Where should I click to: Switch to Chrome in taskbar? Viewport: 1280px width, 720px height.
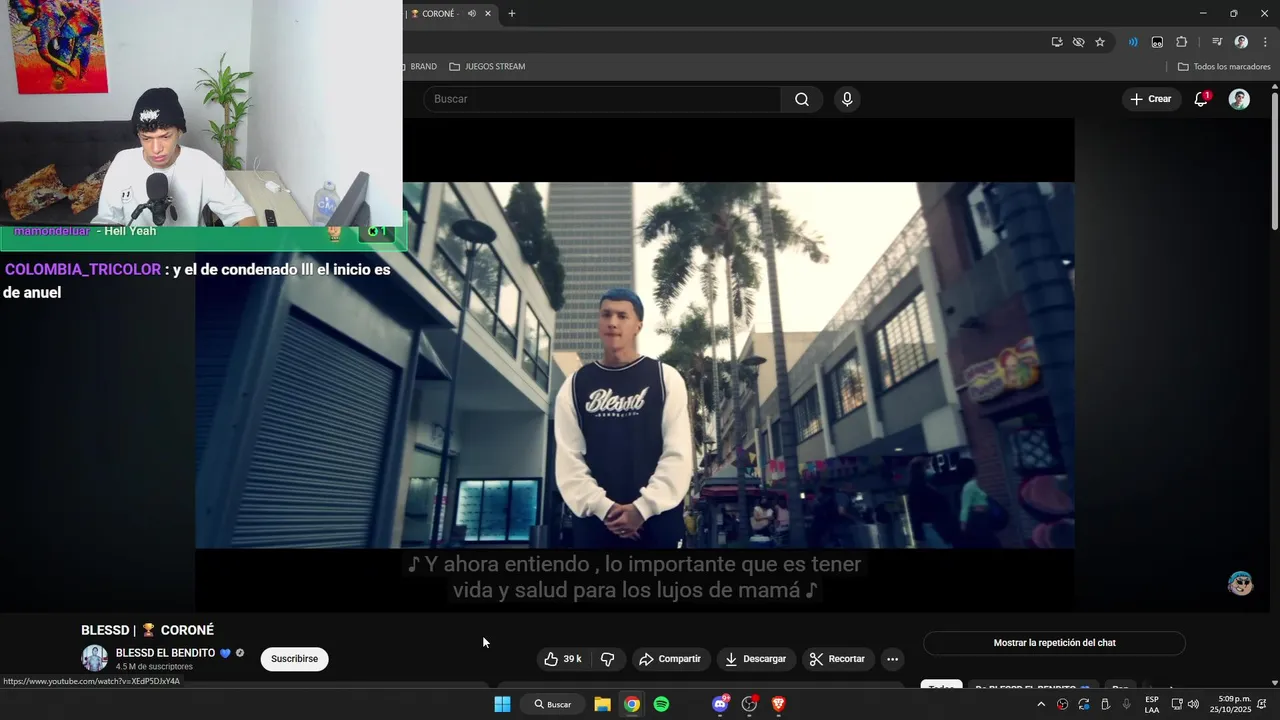(632, 704)
